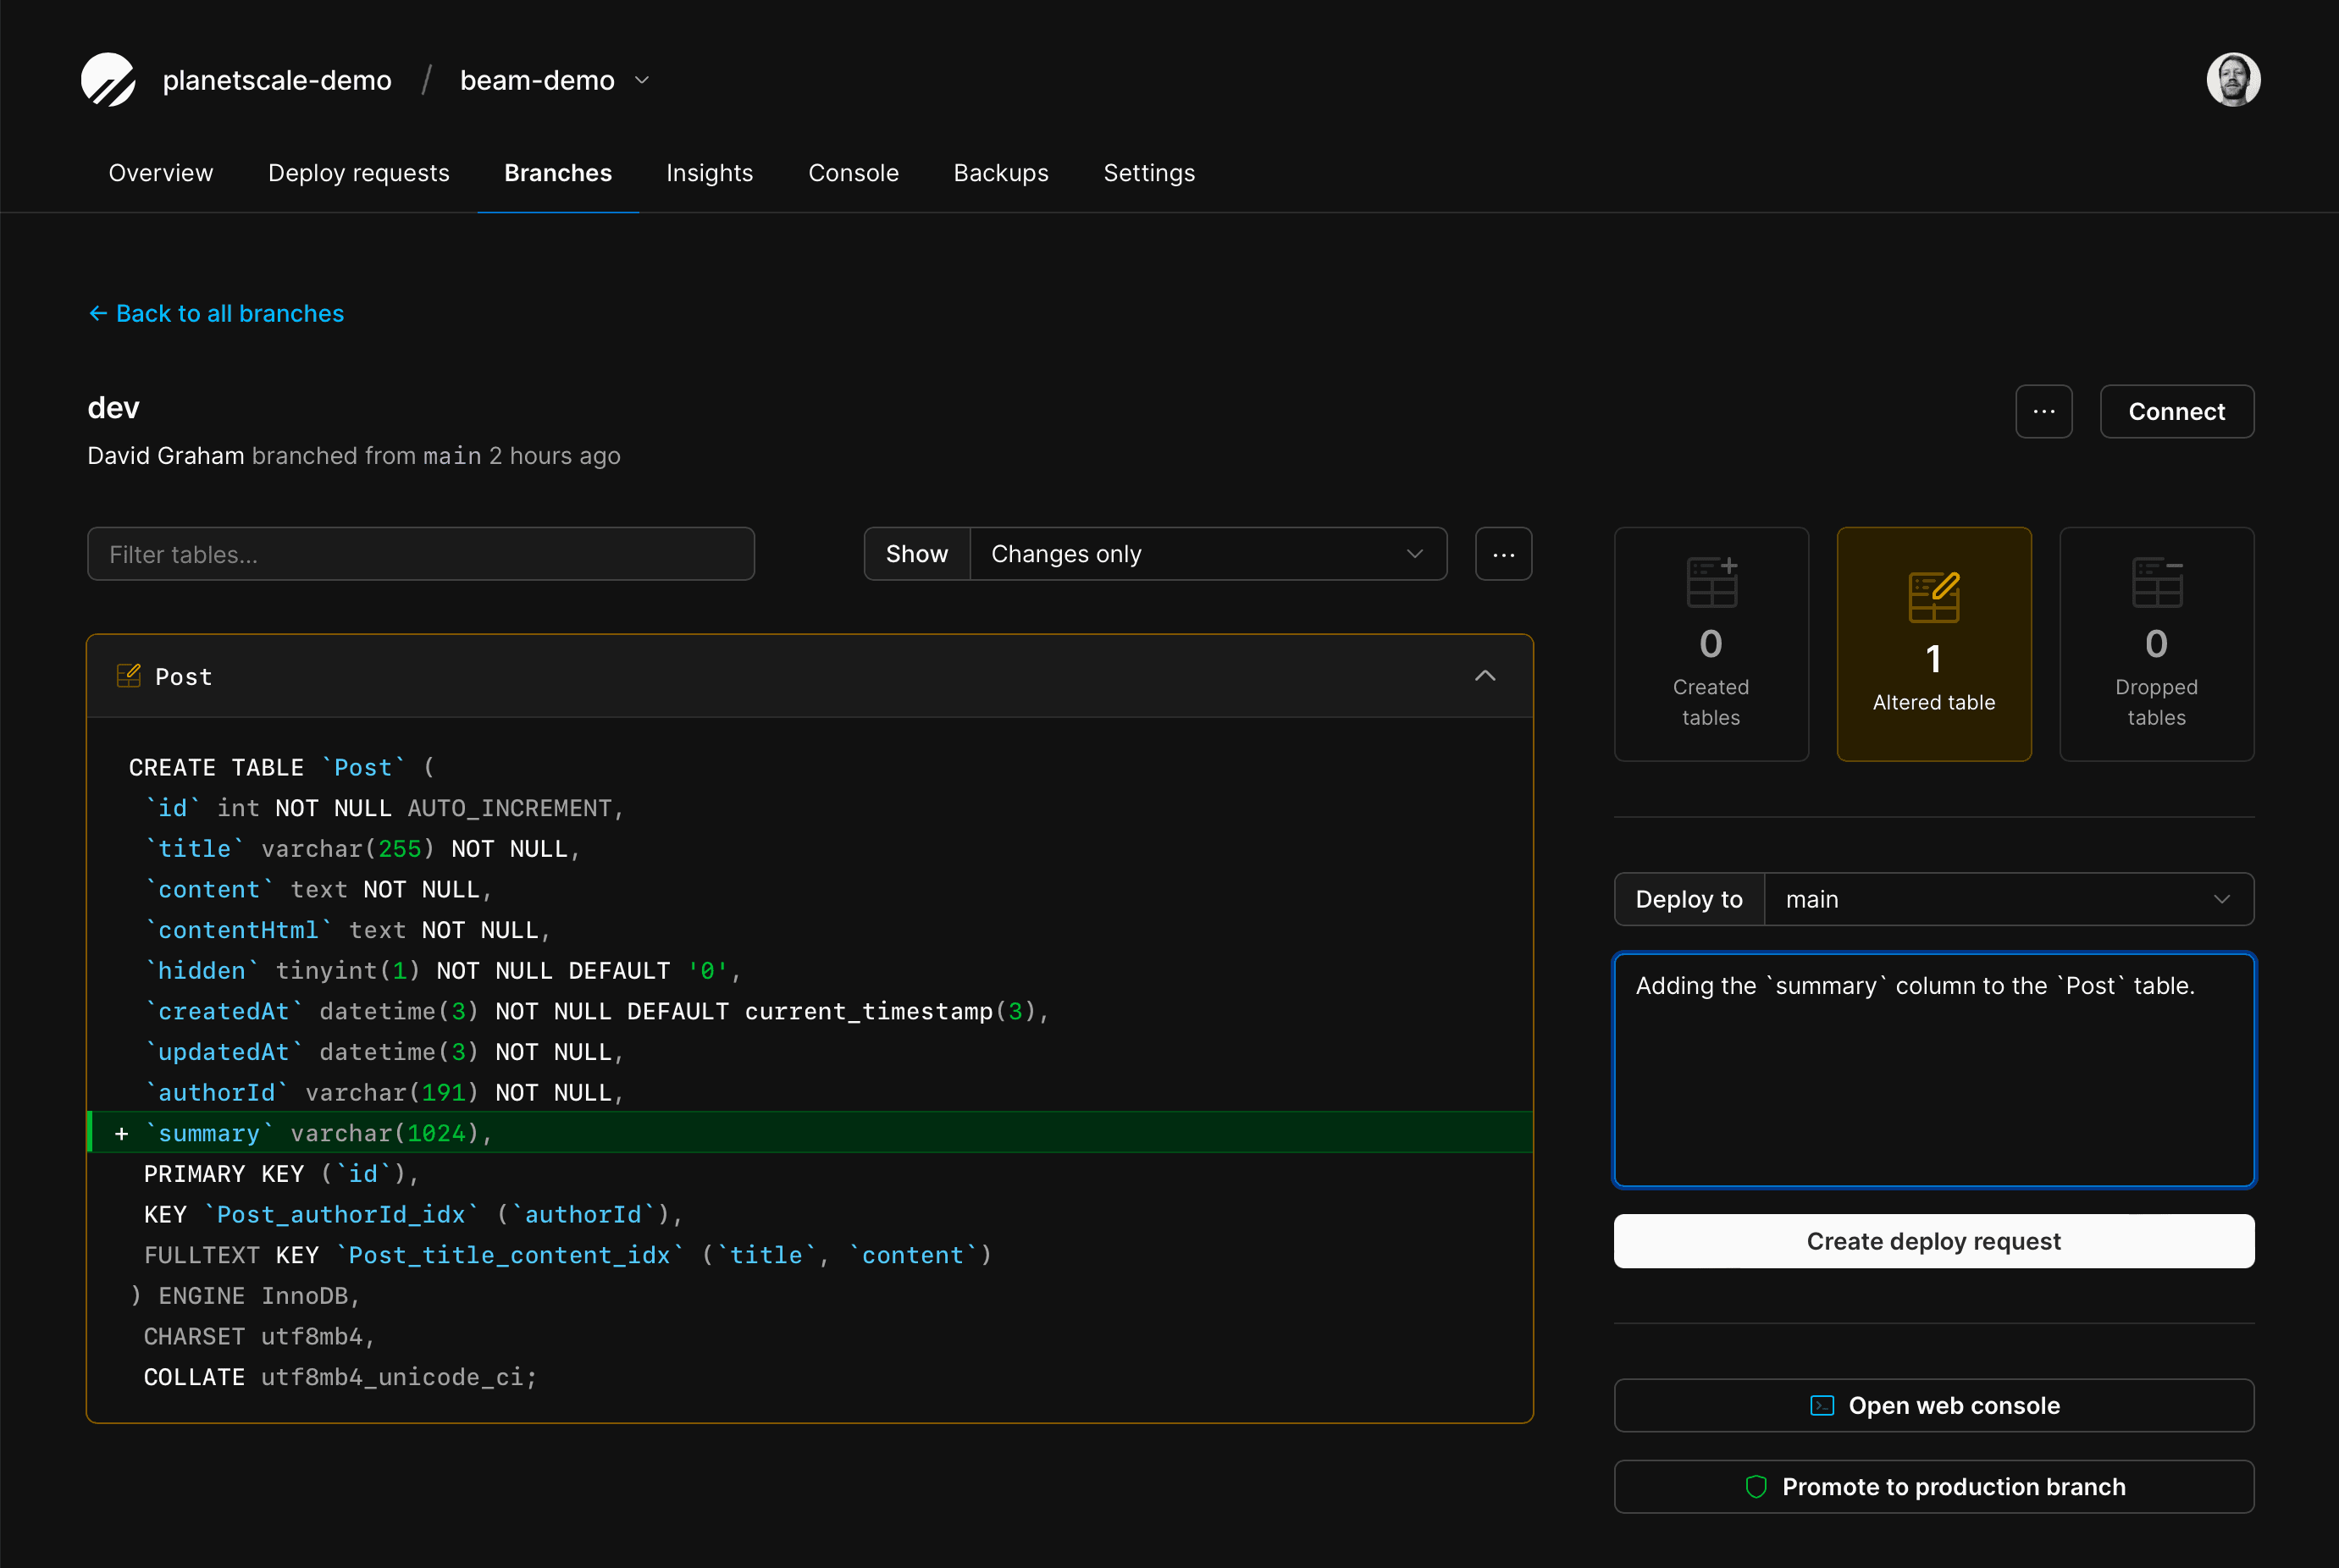The image size is (2339, 1568).
Task: Click the CHARSET utf8mb4 line
Action: tap(259, 1337)
